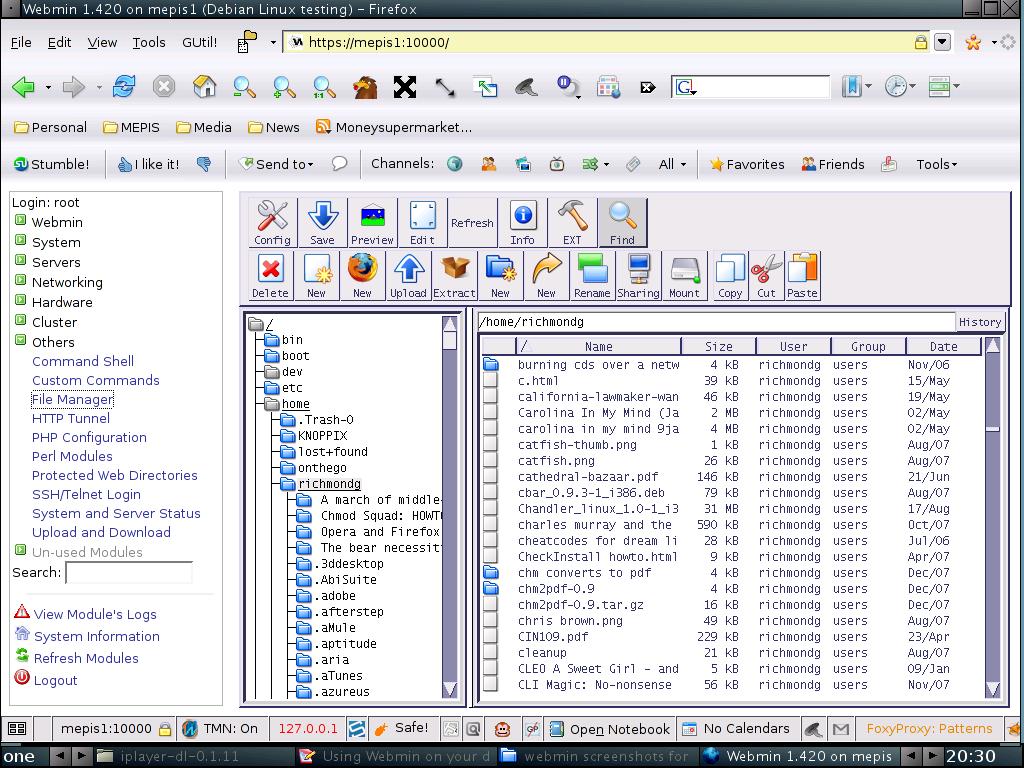Paste the file from the clipboard

[803, 276]
